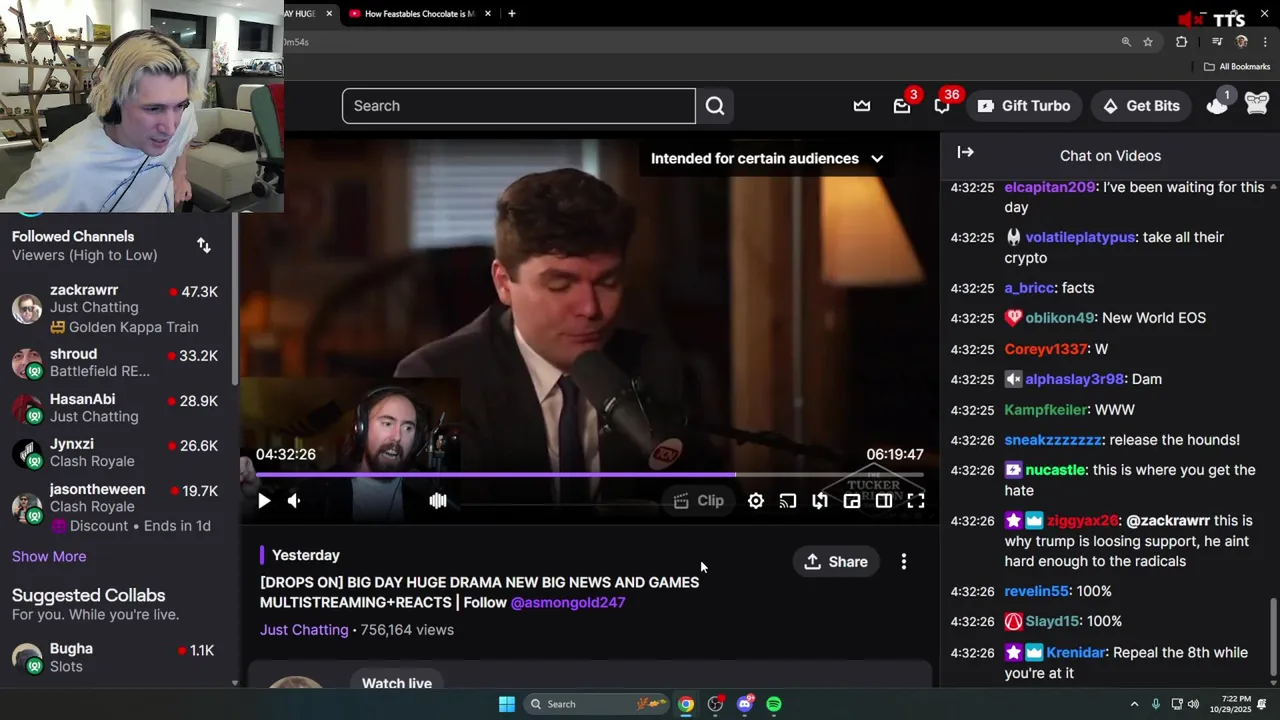Screen dimensions: 1280x720
Task: Mute the video with the speaker icon
Action: point(294,501)
